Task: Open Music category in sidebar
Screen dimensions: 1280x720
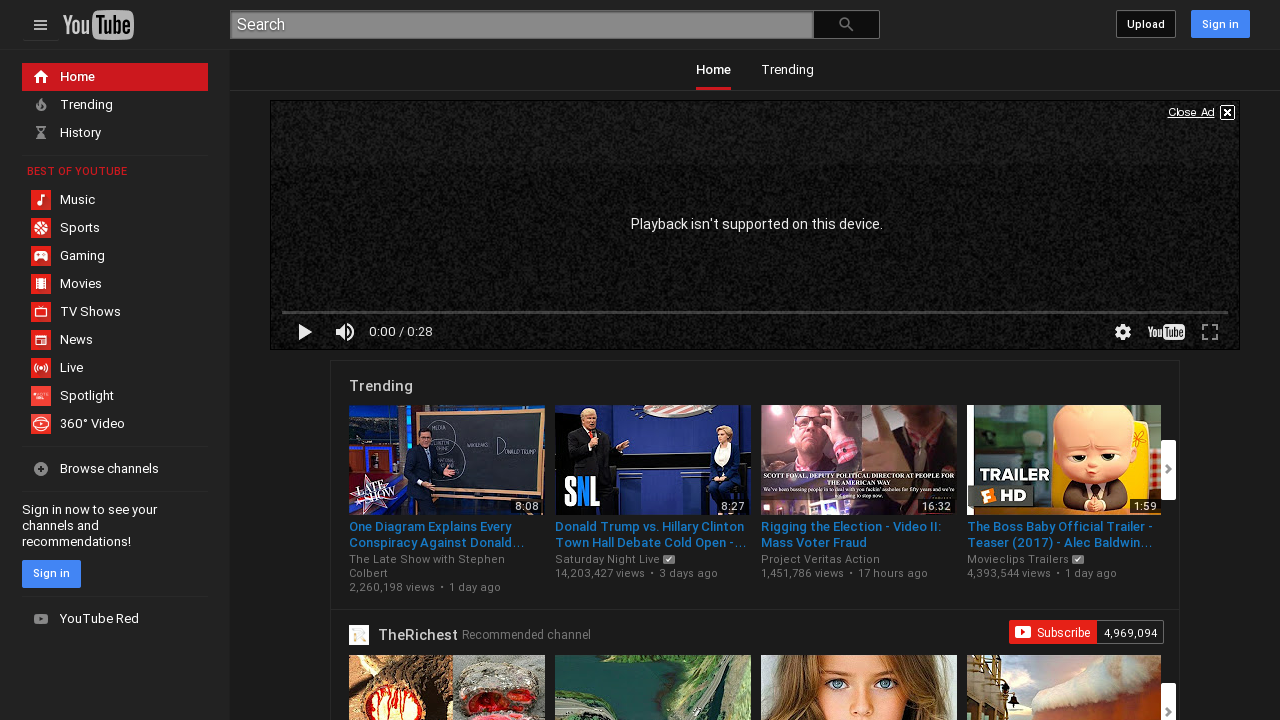Action: tap(115, 200)
